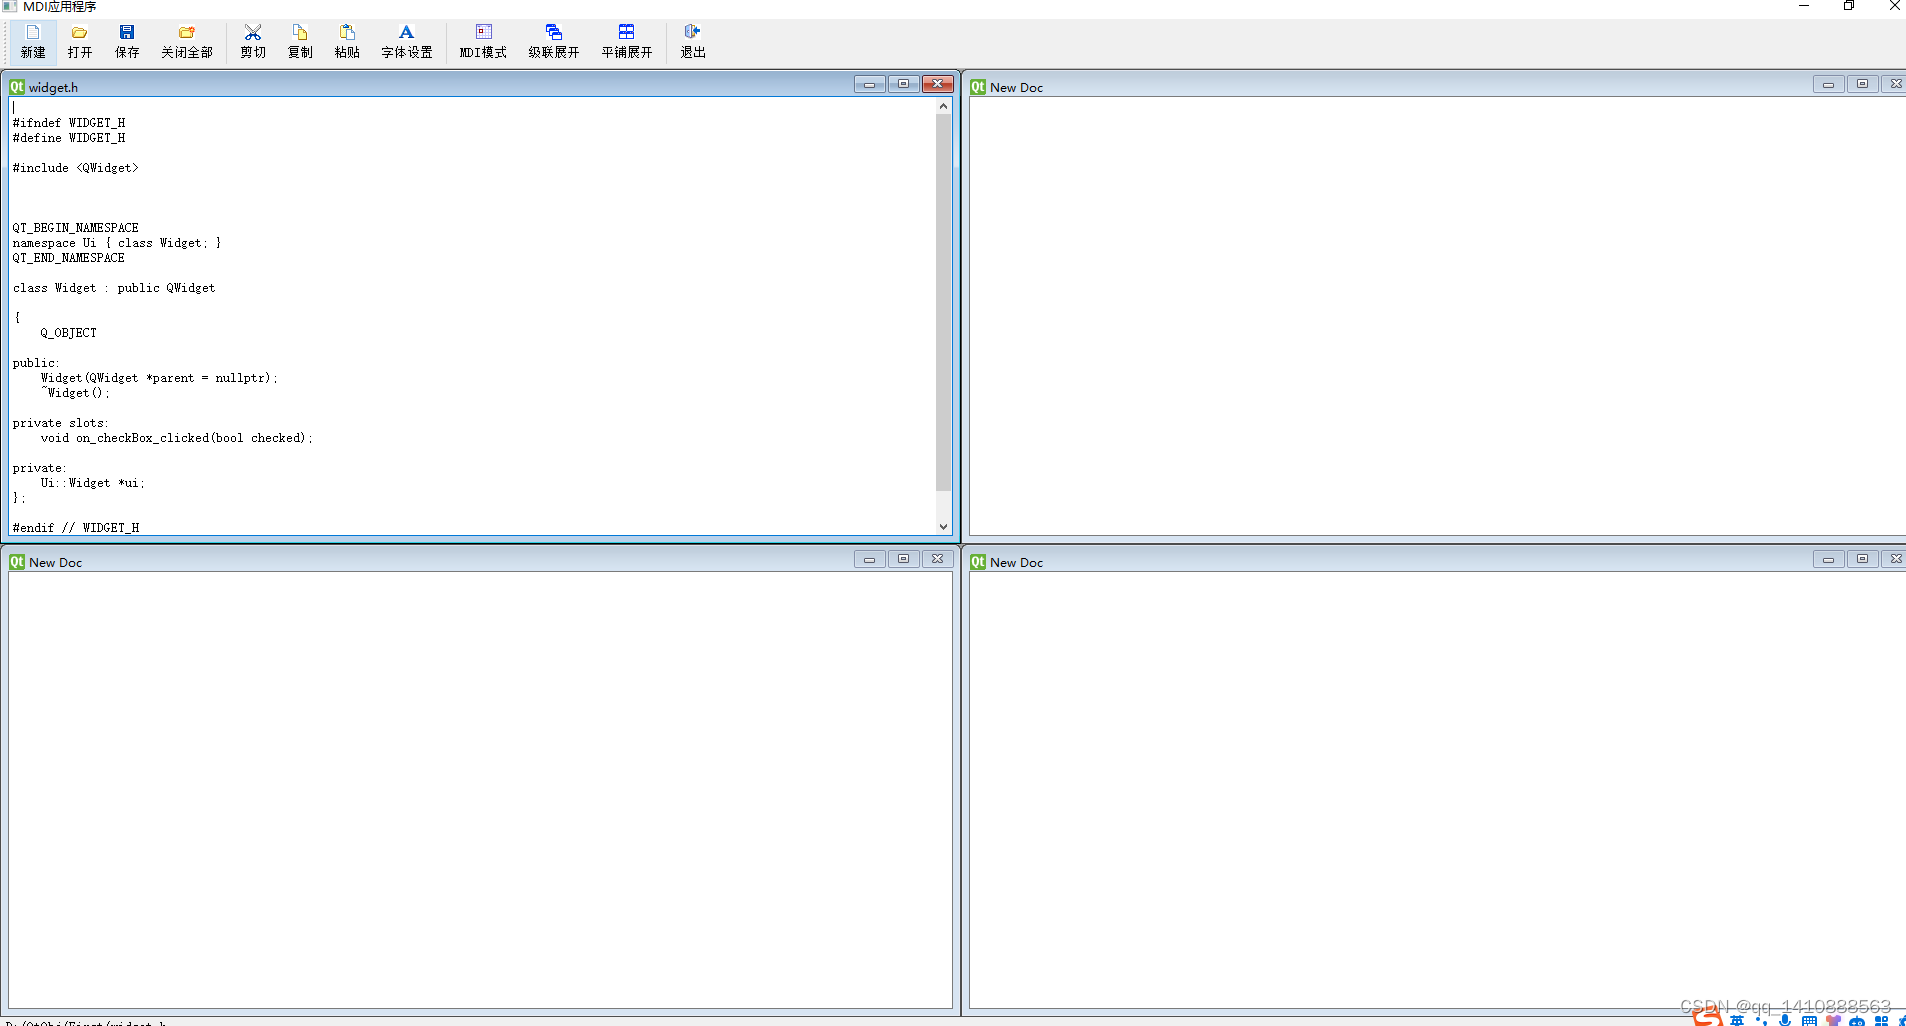Open 字体设置 font settings

pos(407,41)
